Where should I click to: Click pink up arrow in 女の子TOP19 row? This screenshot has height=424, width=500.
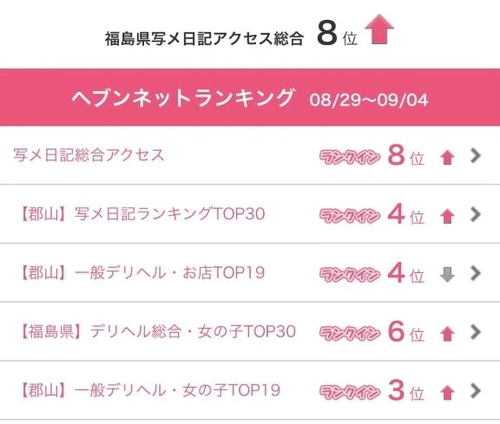point(447,392)
